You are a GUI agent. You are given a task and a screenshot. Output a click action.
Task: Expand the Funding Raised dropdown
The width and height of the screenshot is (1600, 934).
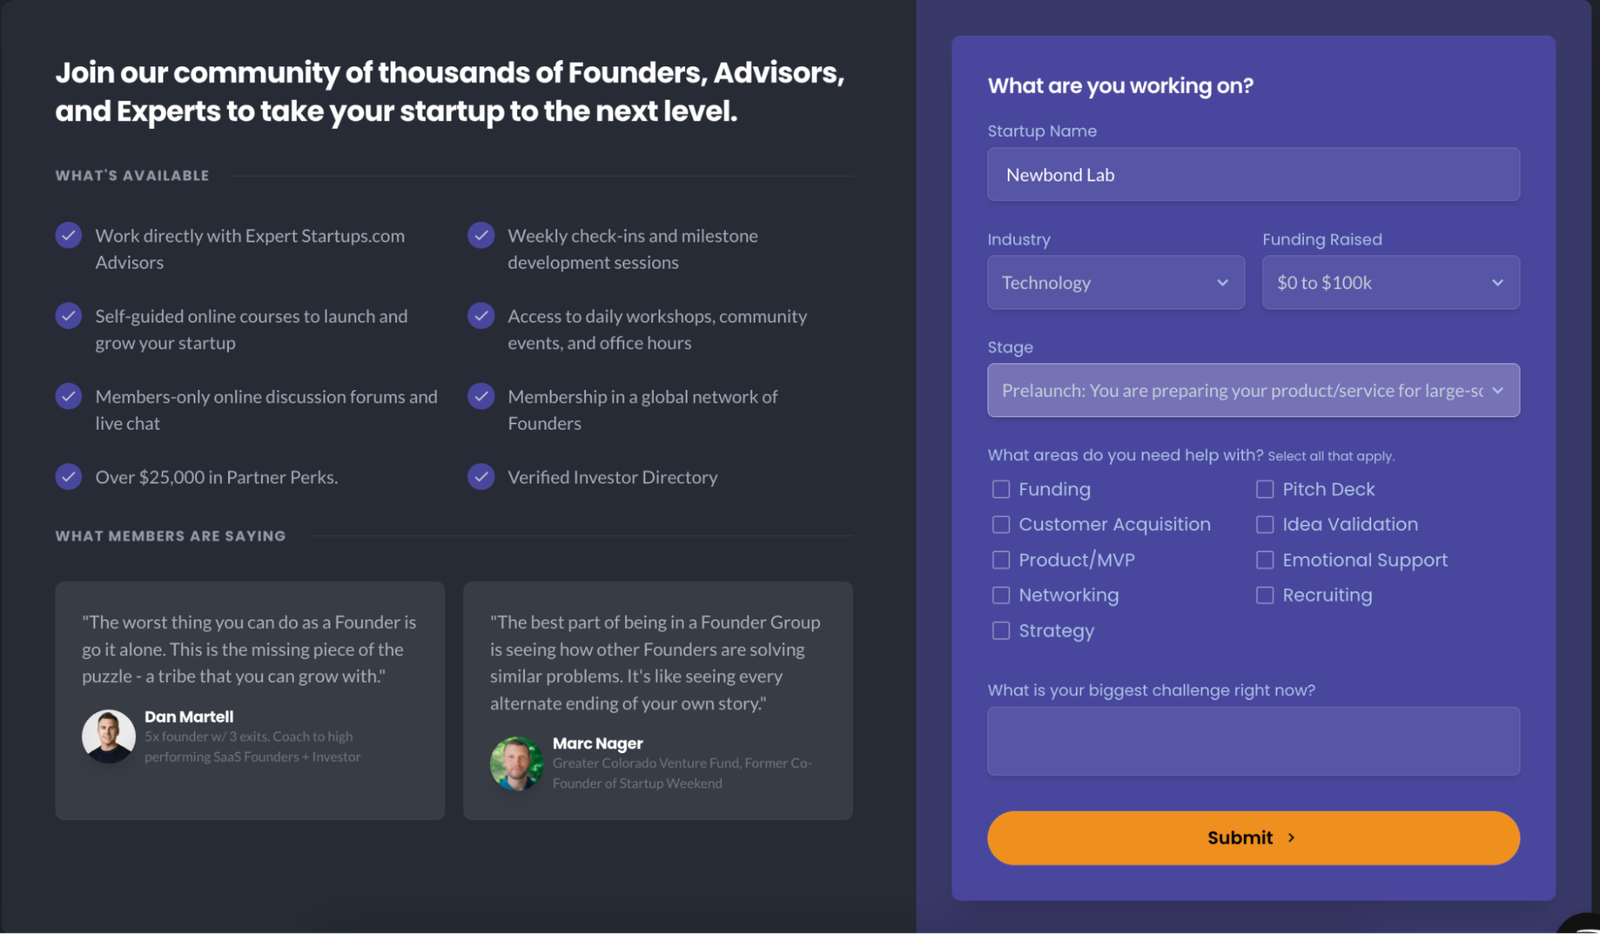[x=1390, y=283]
